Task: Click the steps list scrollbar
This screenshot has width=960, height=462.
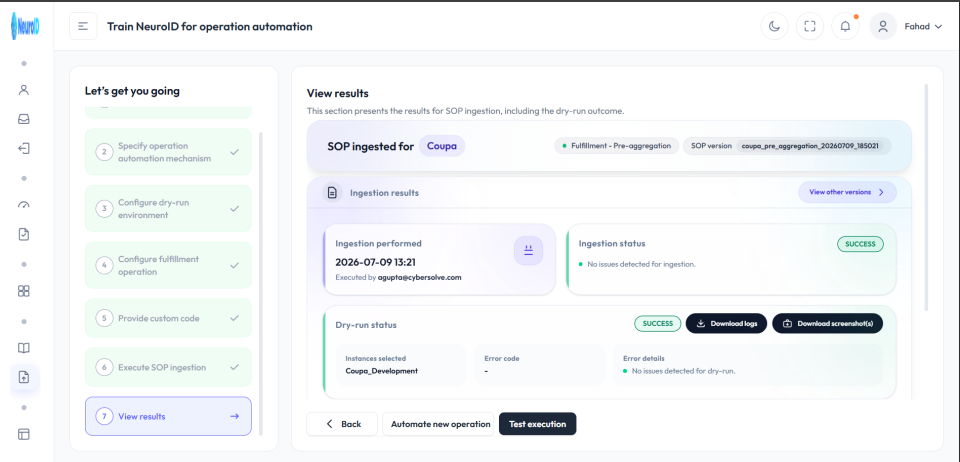Action: 260,283
